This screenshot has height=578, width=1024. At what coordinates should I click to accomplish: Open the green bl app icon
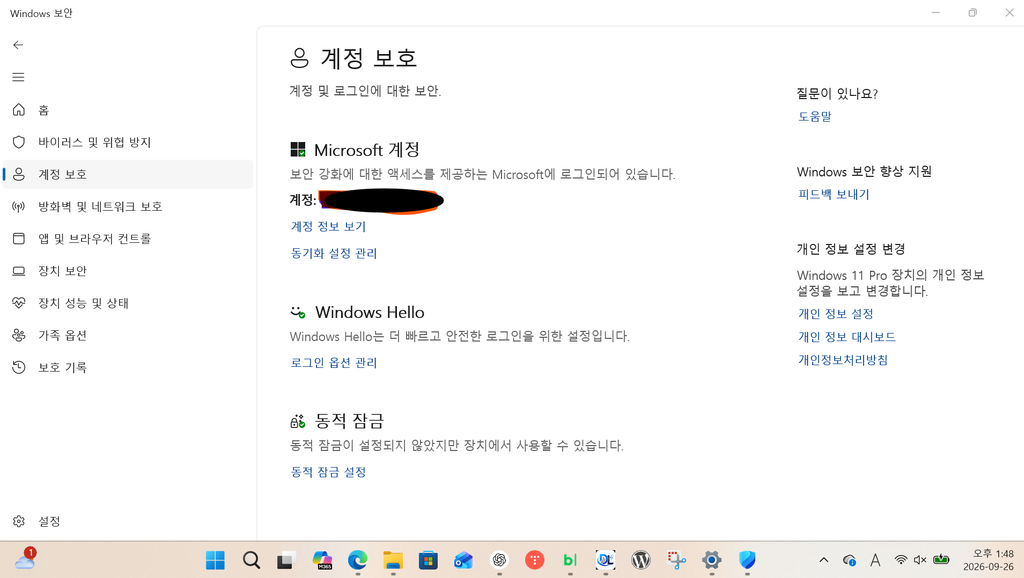coord(570,560)
